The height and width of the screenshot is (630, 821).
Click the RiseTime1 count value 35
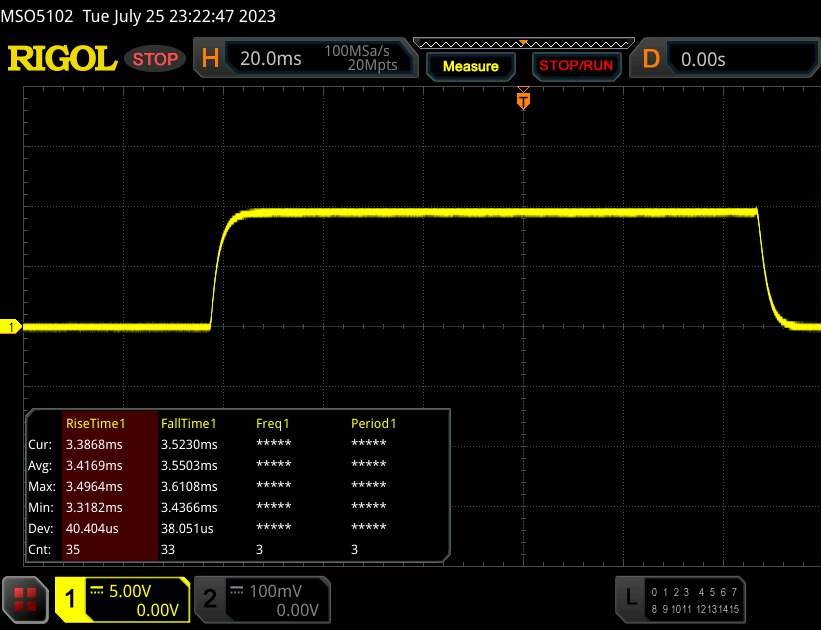72,549
